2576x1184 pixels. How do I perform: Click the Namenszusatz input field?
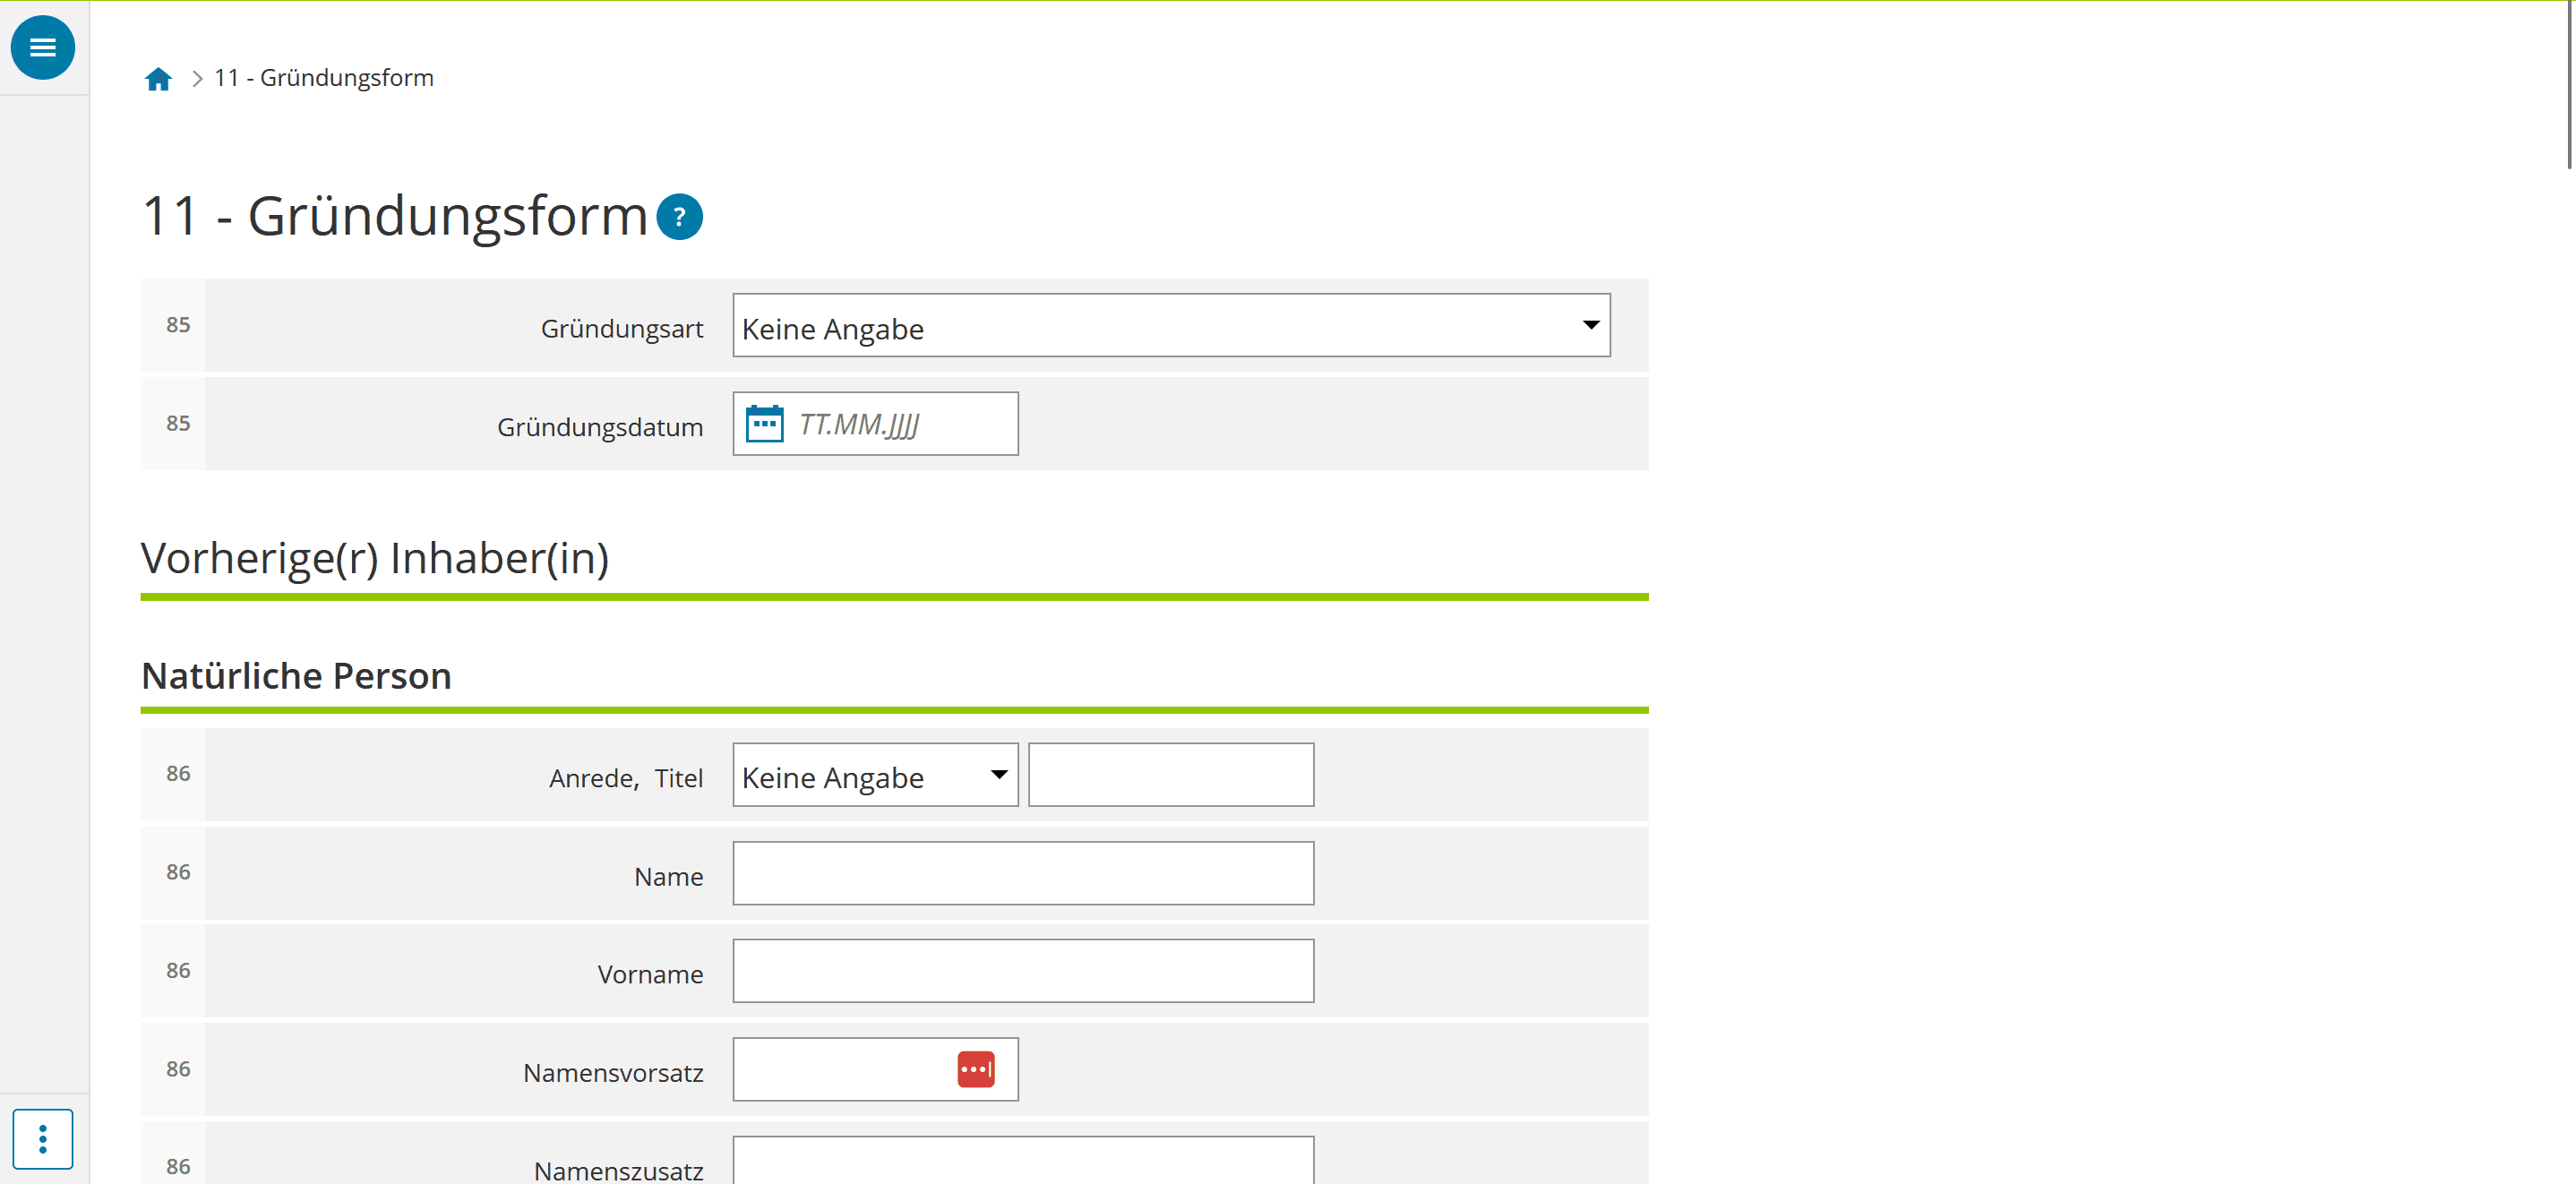click(1022, 1162)
